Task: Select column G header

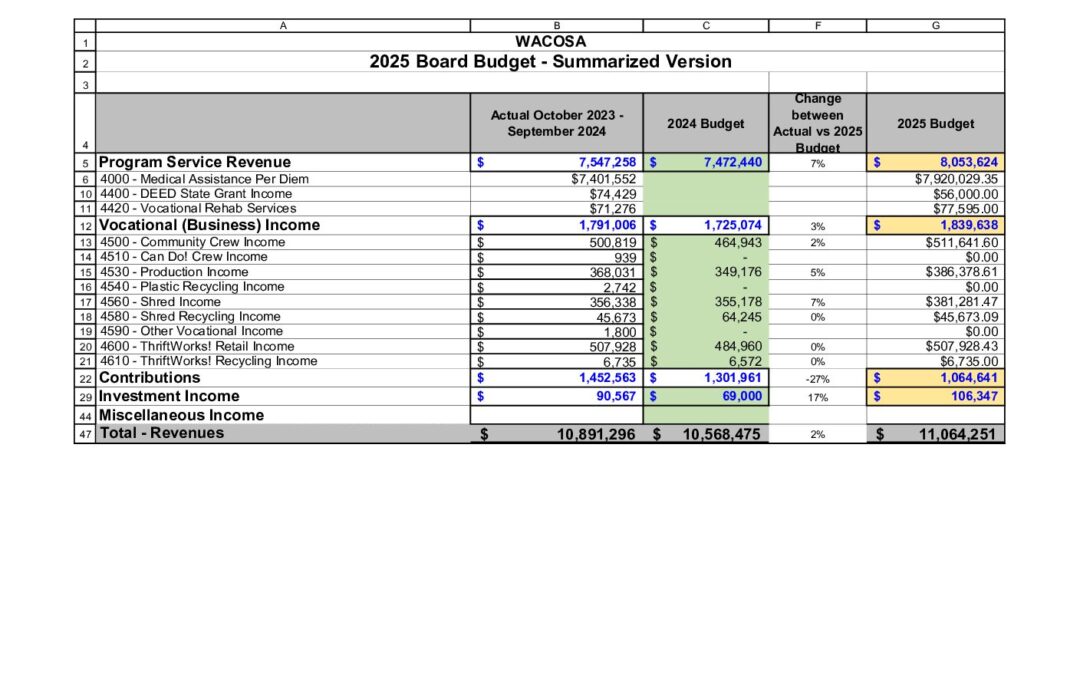Action: click(x=935, y=25)
